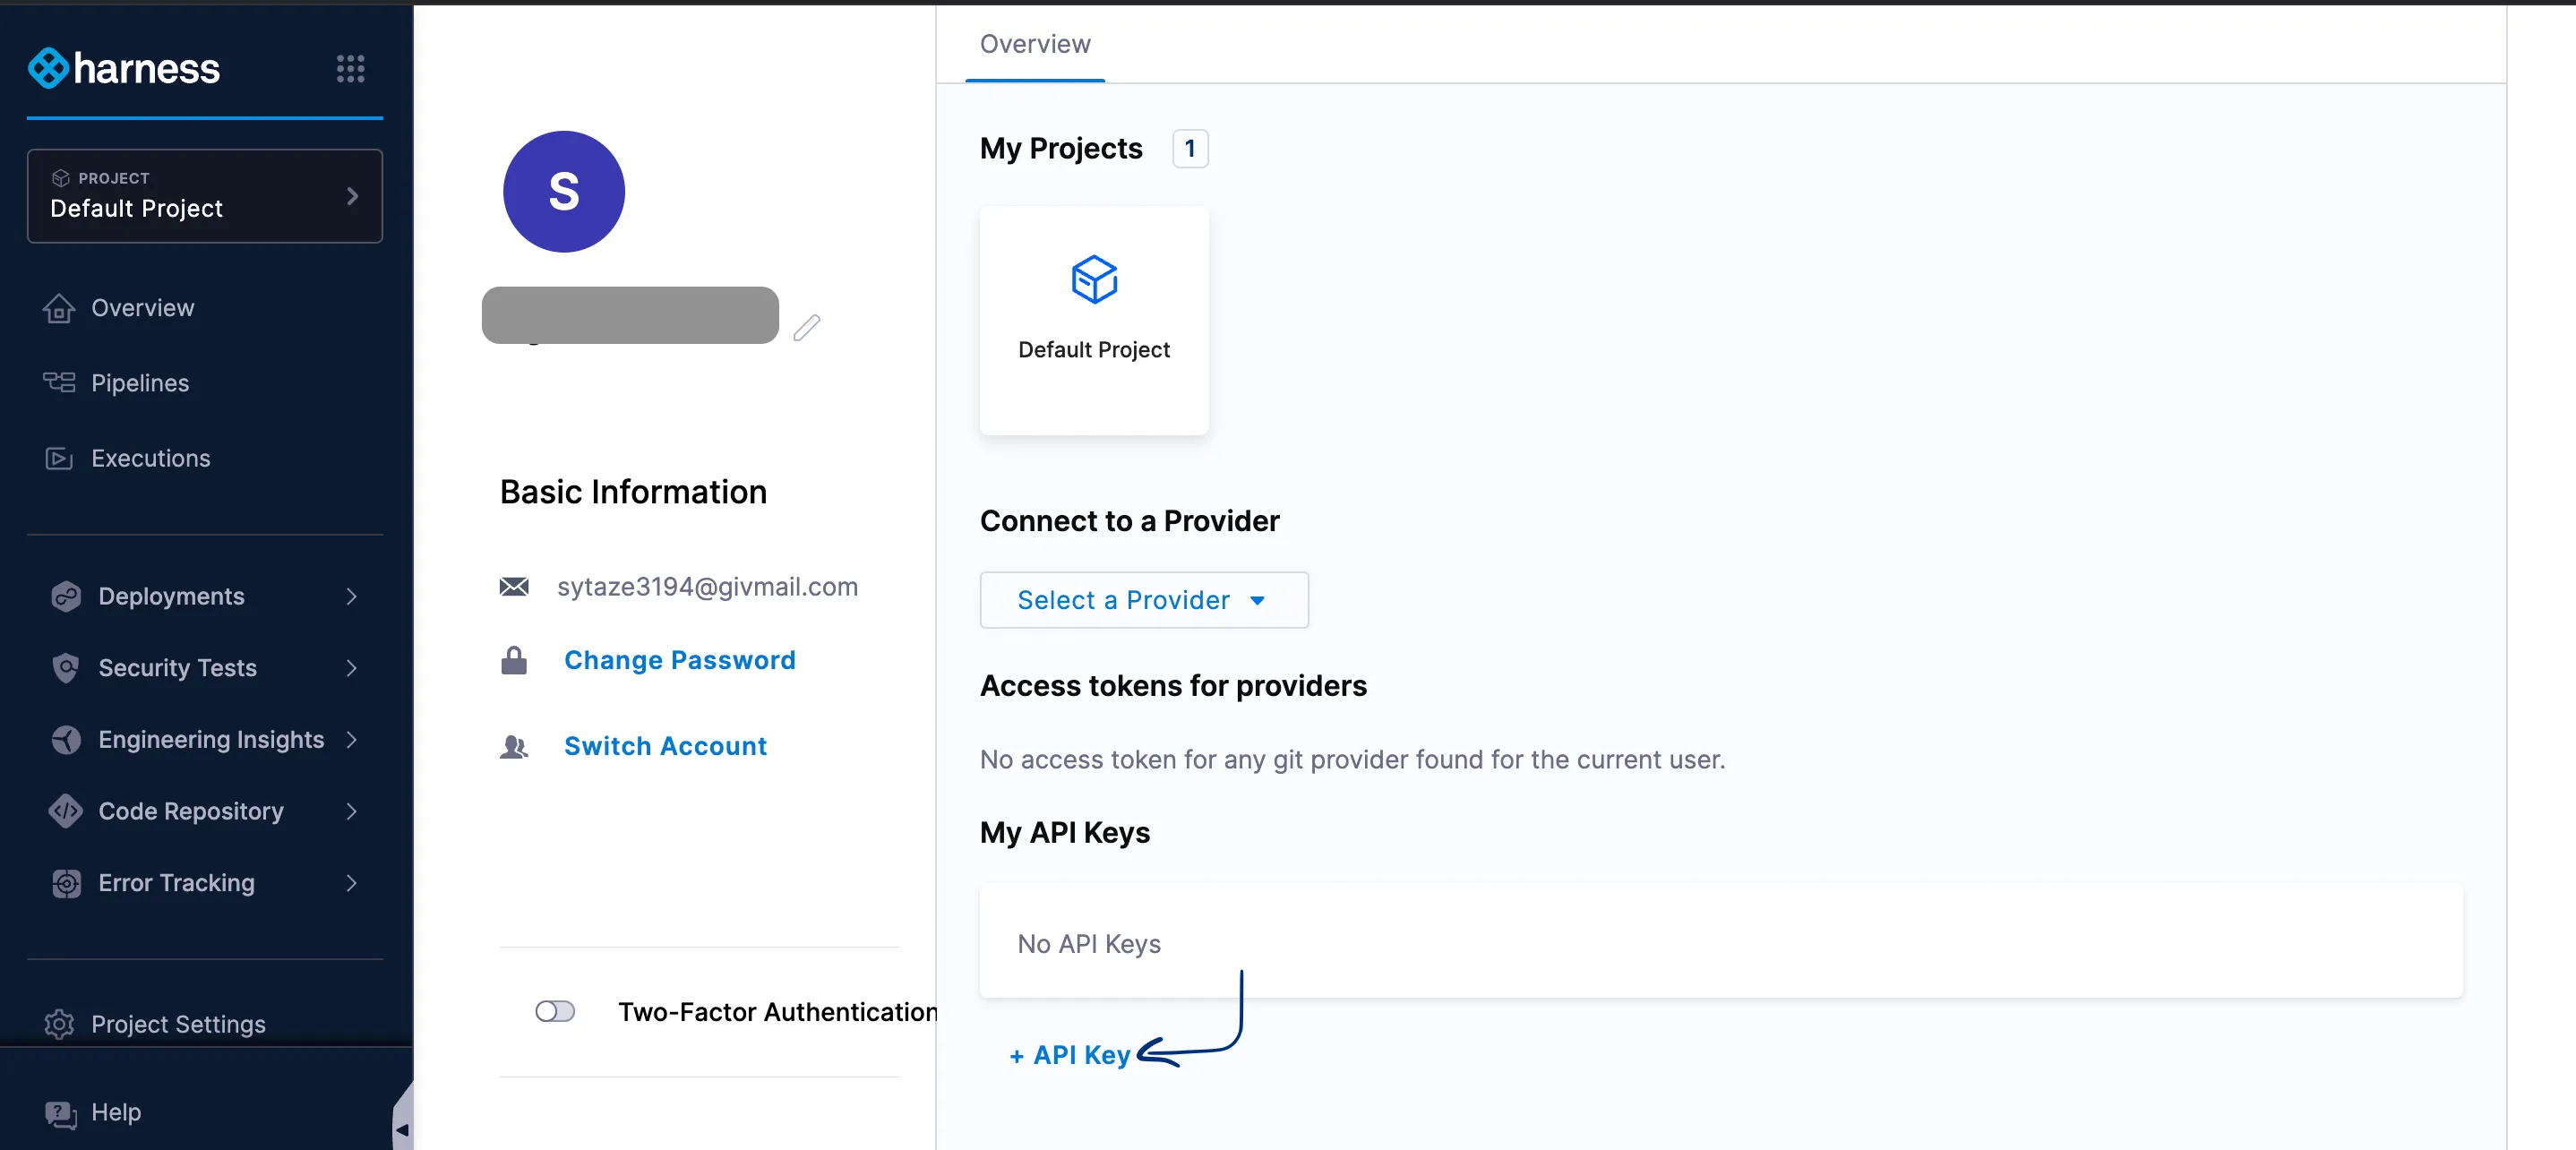Image resolution: width=2576 pixels, height=1150 pixels.
Task: Click the Harness logo
Action: tap(124, 68)
